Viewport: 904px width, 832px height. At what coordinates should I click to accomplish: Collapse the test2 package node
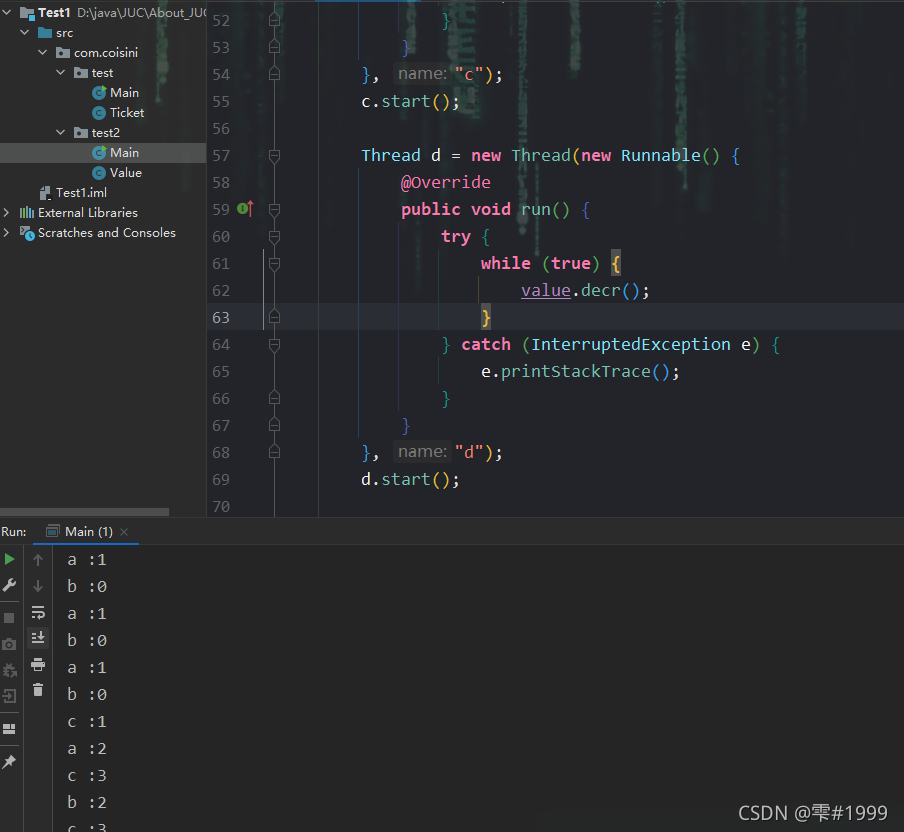[x=61, y=133]
